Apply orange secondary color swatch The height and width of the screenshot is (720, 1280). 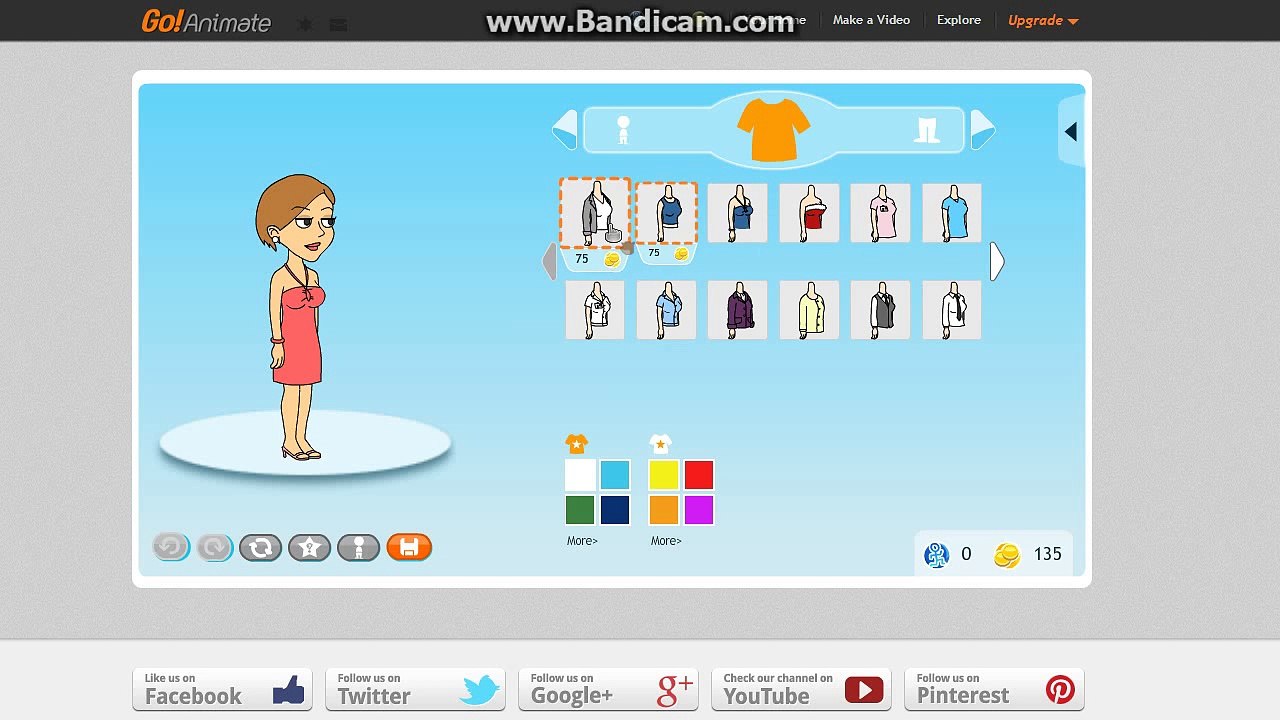coord(664,510)
